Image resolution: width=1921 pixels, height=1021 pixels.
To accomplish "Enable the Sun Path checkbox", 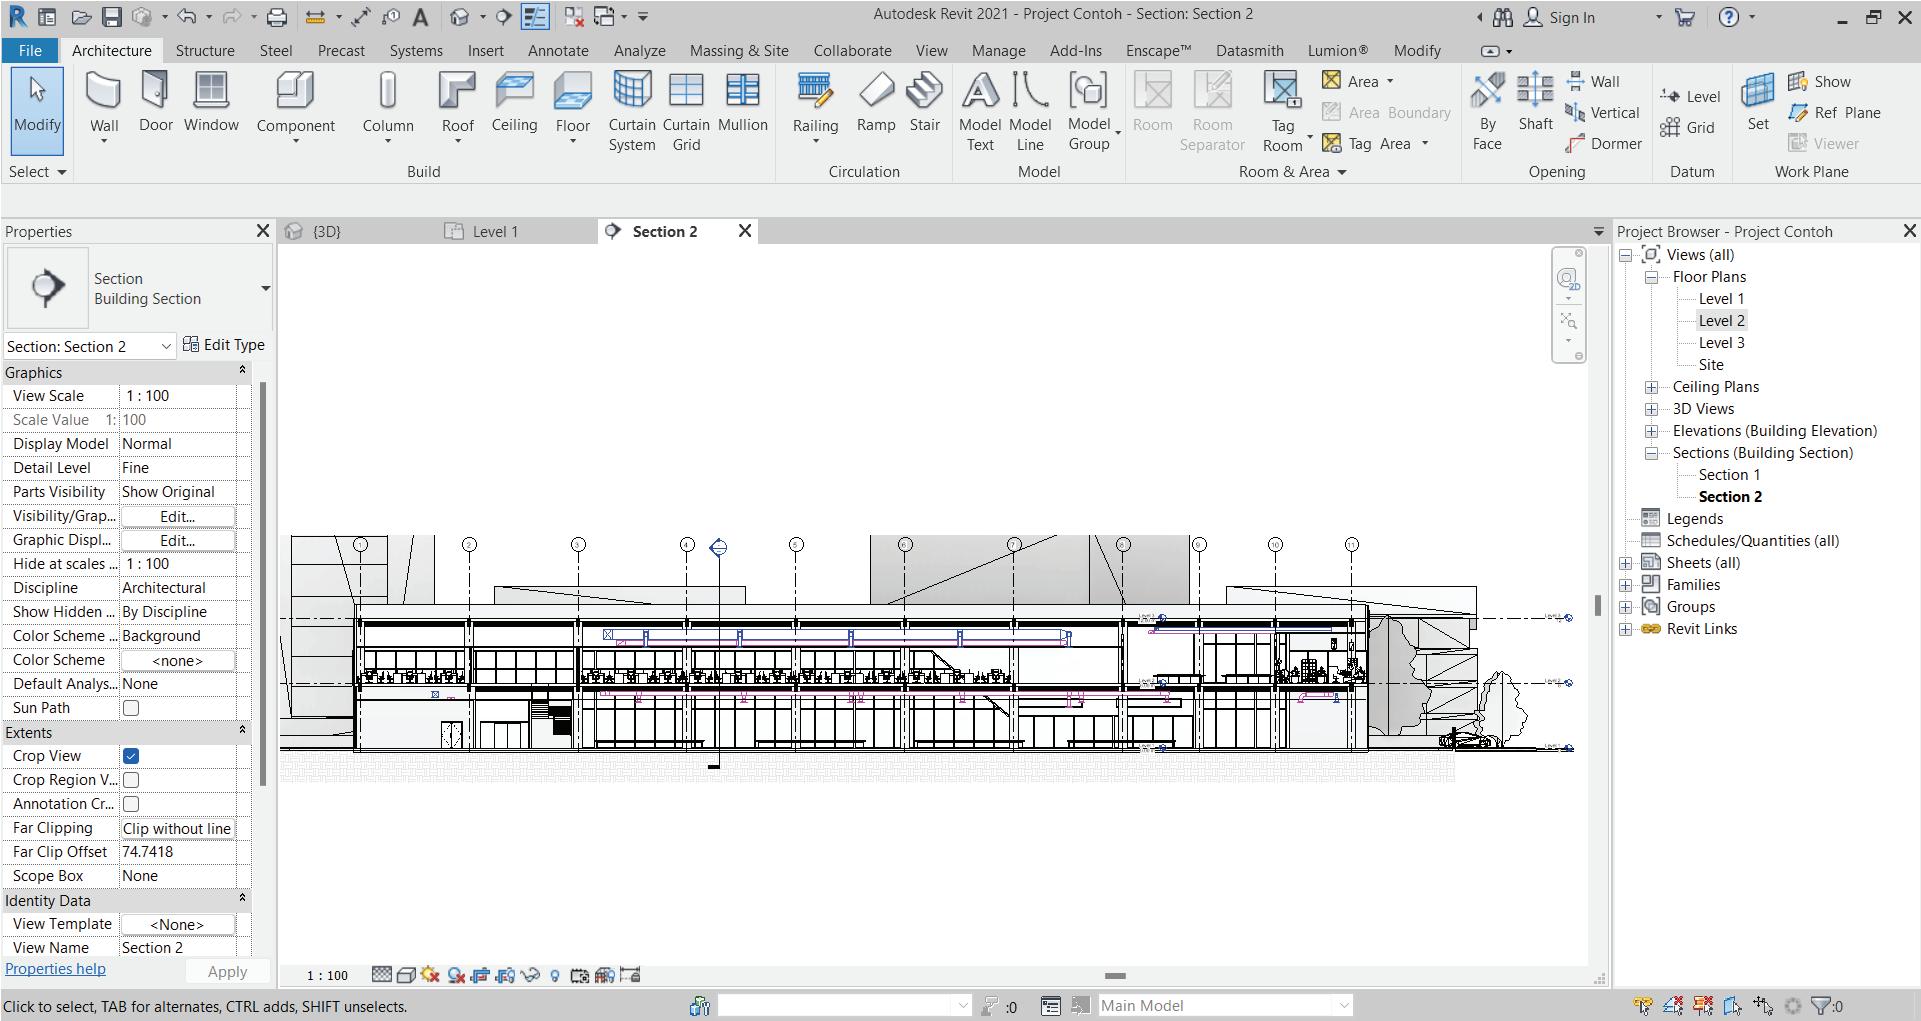I will 131,708.
